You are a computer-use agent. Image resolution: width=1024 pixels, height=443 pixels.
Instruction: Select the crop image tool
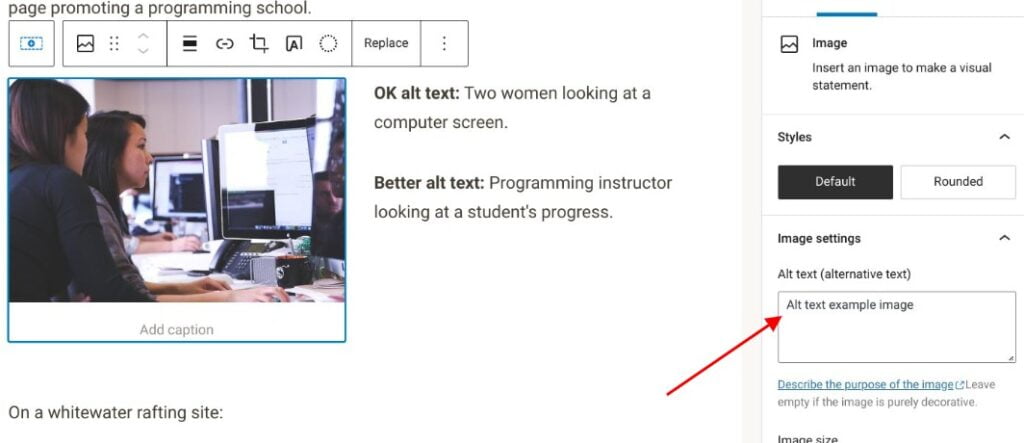pos(259,44)
